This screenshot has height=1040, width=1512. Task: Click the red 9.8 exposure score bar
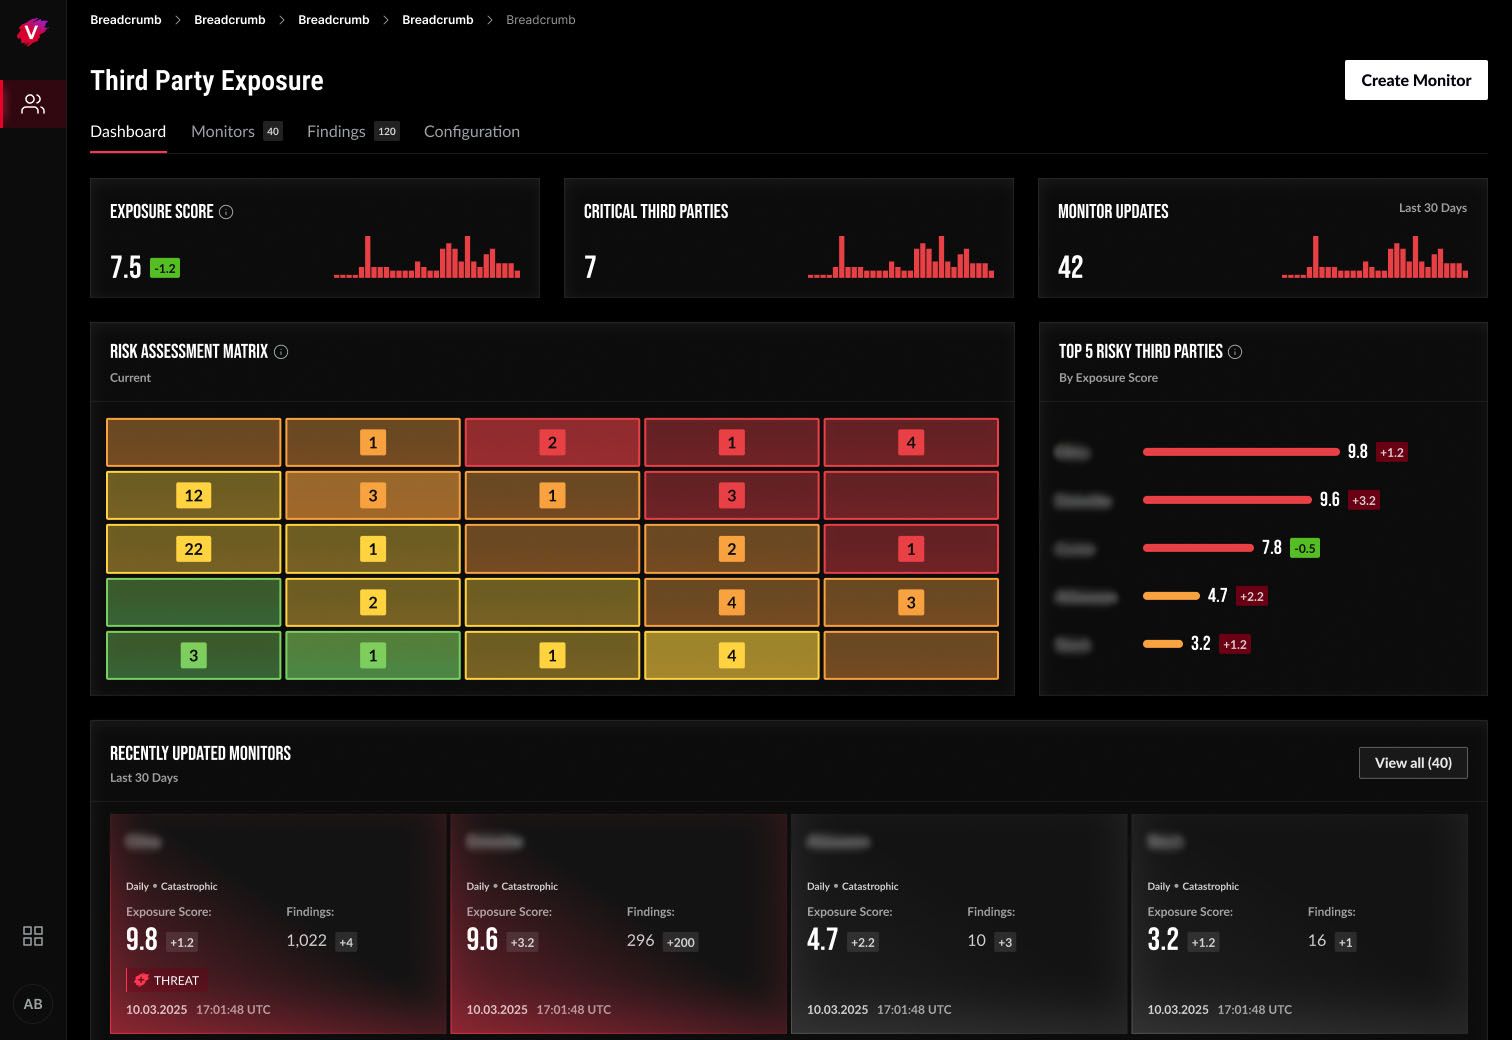click(1241, 452)
